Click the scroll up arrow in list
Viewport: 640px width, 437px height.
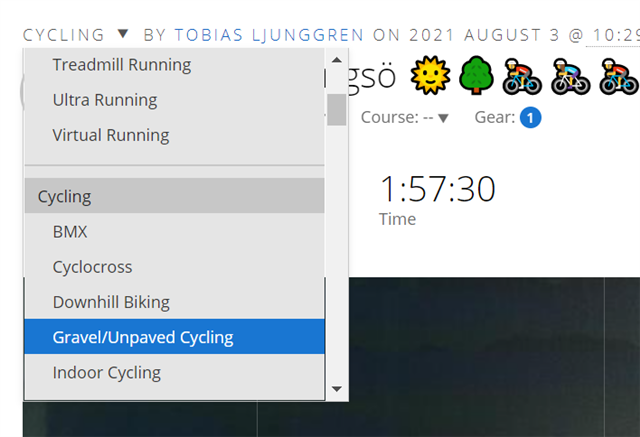(337, 60)
